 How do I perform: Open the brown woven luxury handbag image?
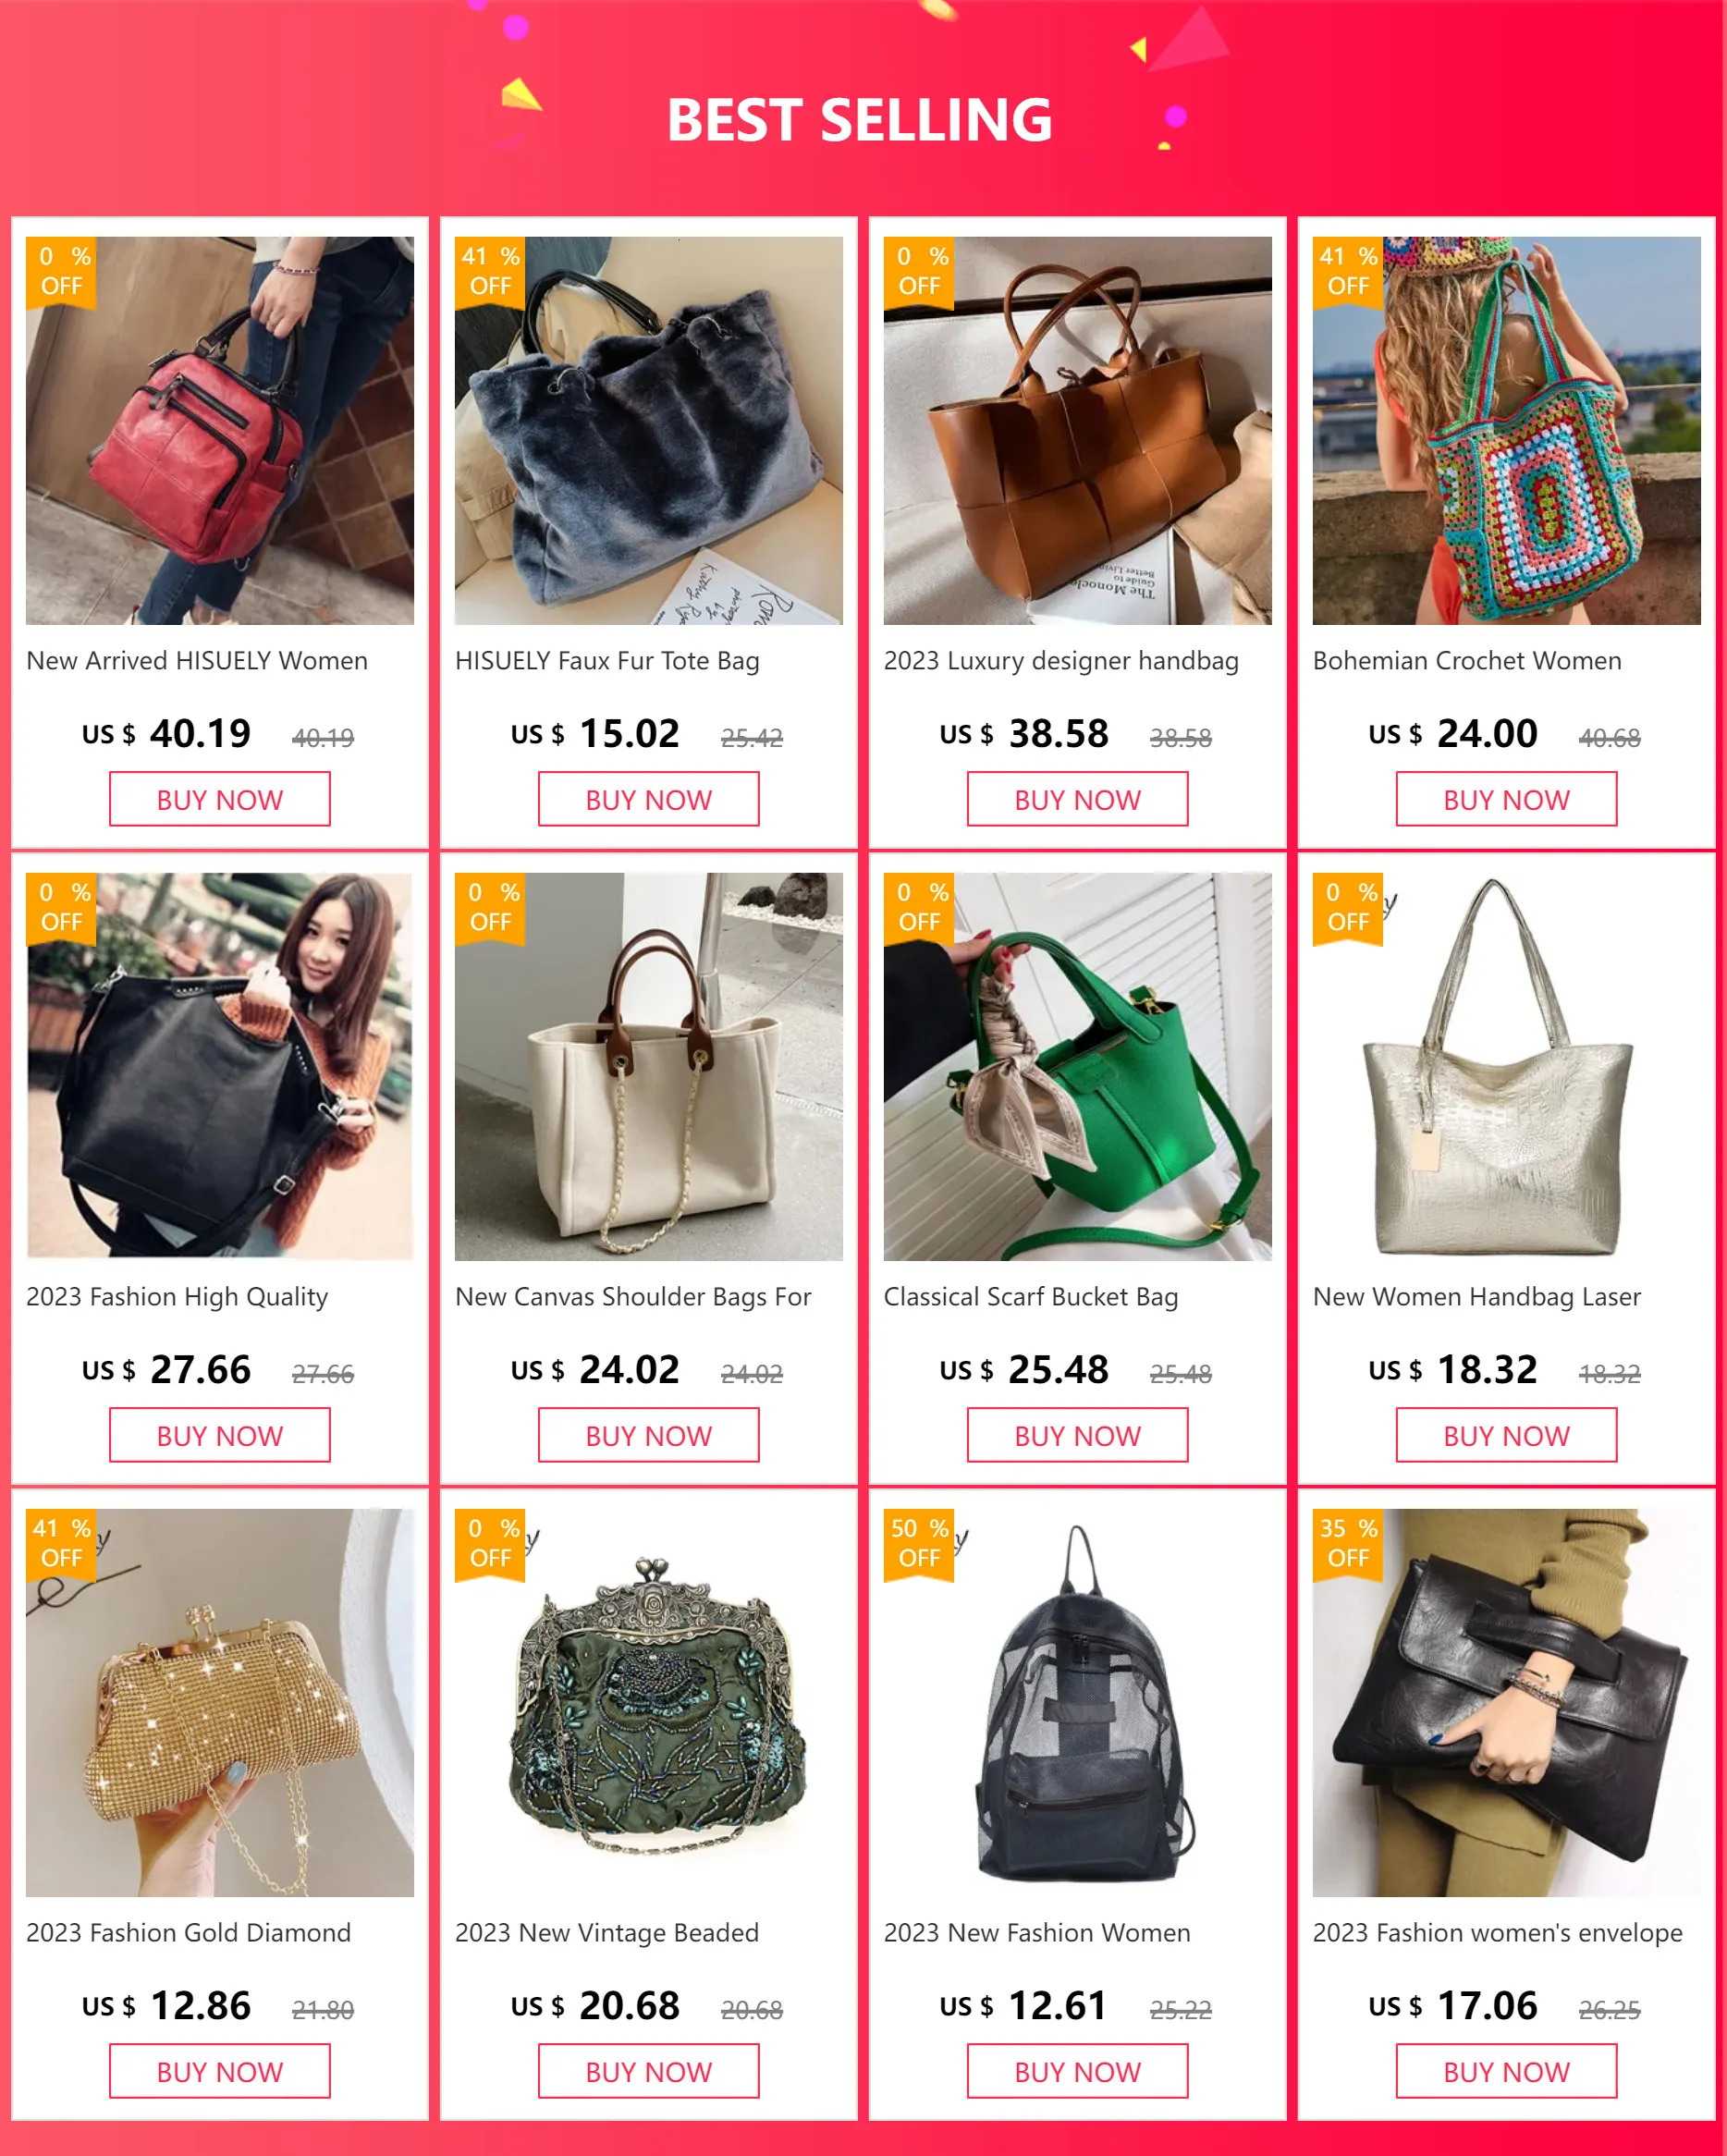click(x=1078, y=431)
